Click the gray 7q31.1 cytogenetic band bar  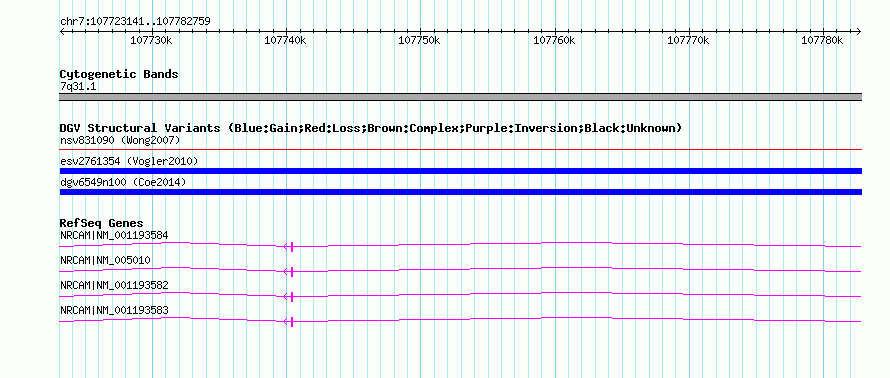pos(461,97)
